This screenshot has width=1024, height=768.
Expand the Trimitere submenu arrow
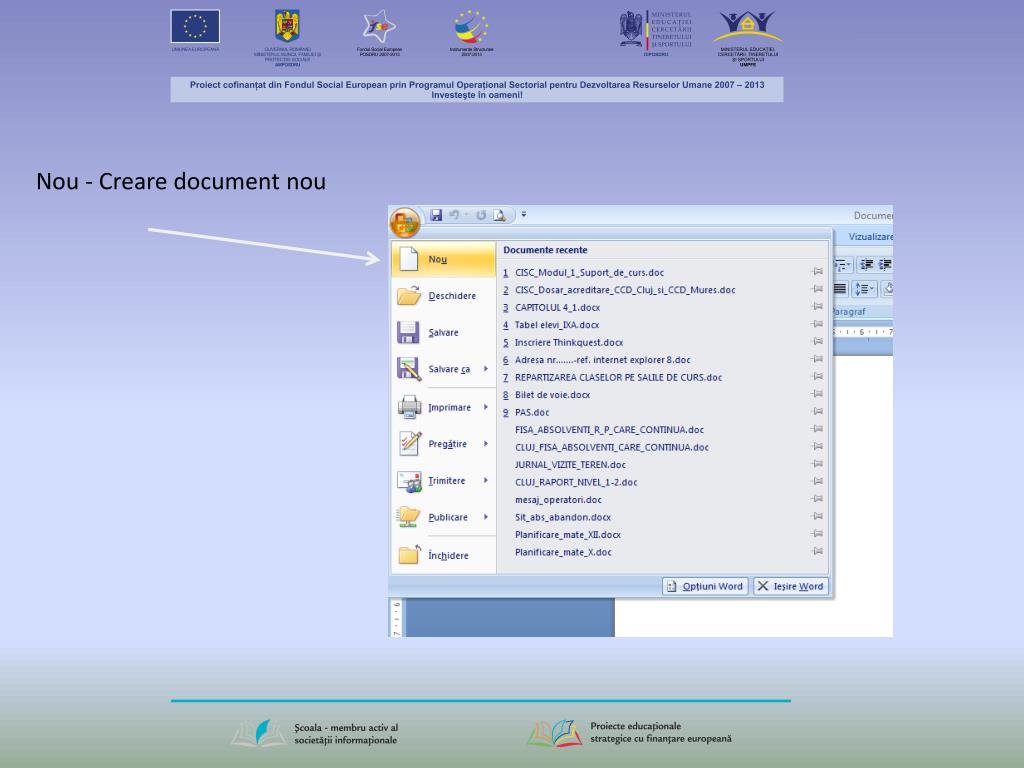point(486,481)
